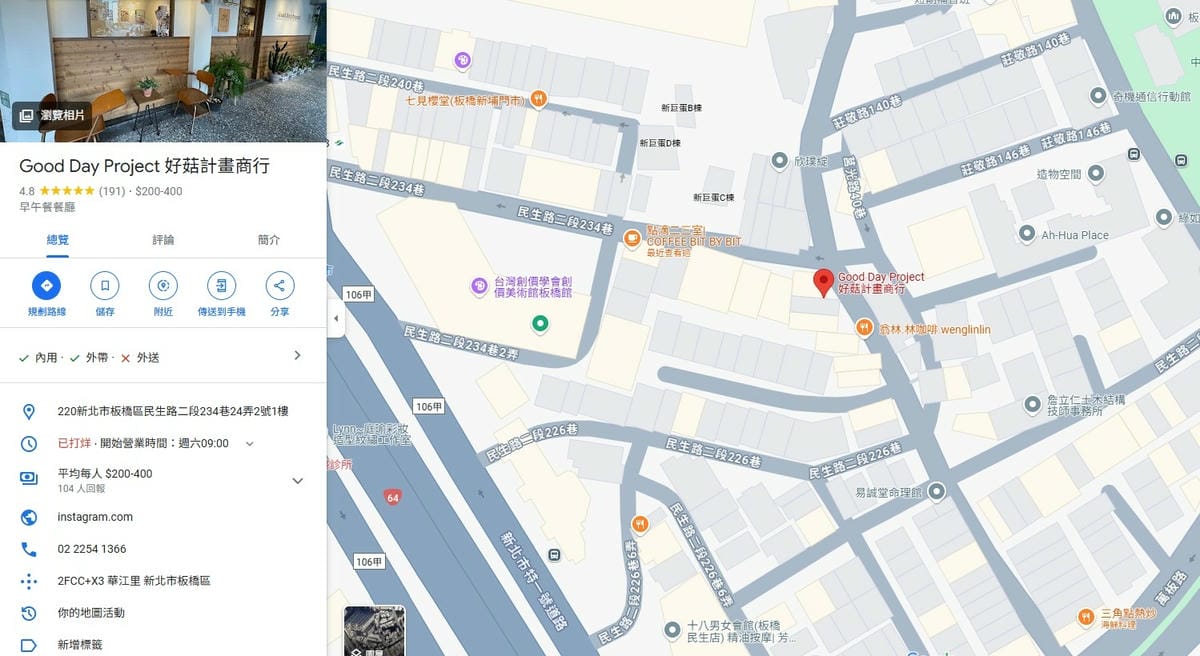Expand opening hours dropdown
Viewport: 1200px width, 656px height.
(250, 443)
